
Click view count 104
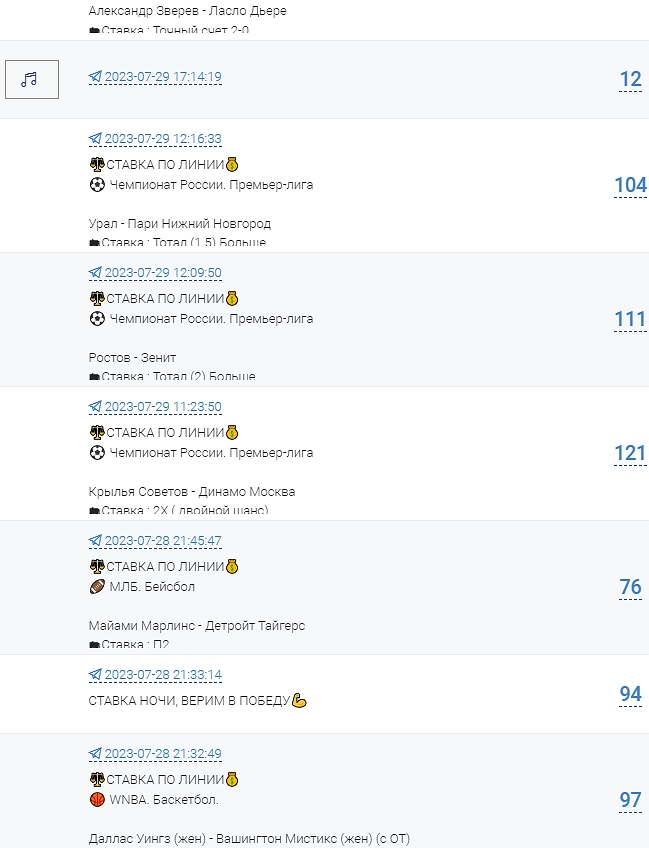click(x=630, y=185)
